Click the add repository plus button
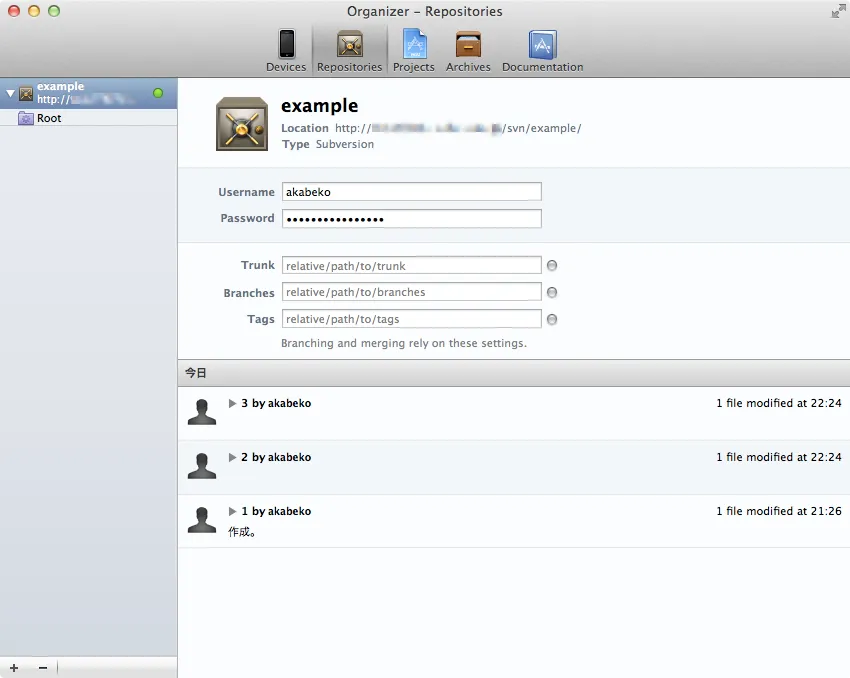 (14, 667)
